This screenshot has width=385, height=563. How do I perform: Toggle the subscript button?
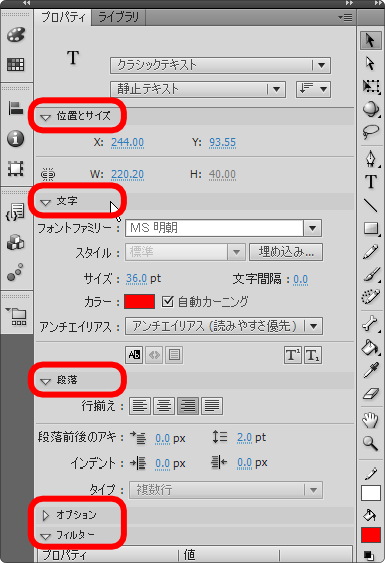313,355
